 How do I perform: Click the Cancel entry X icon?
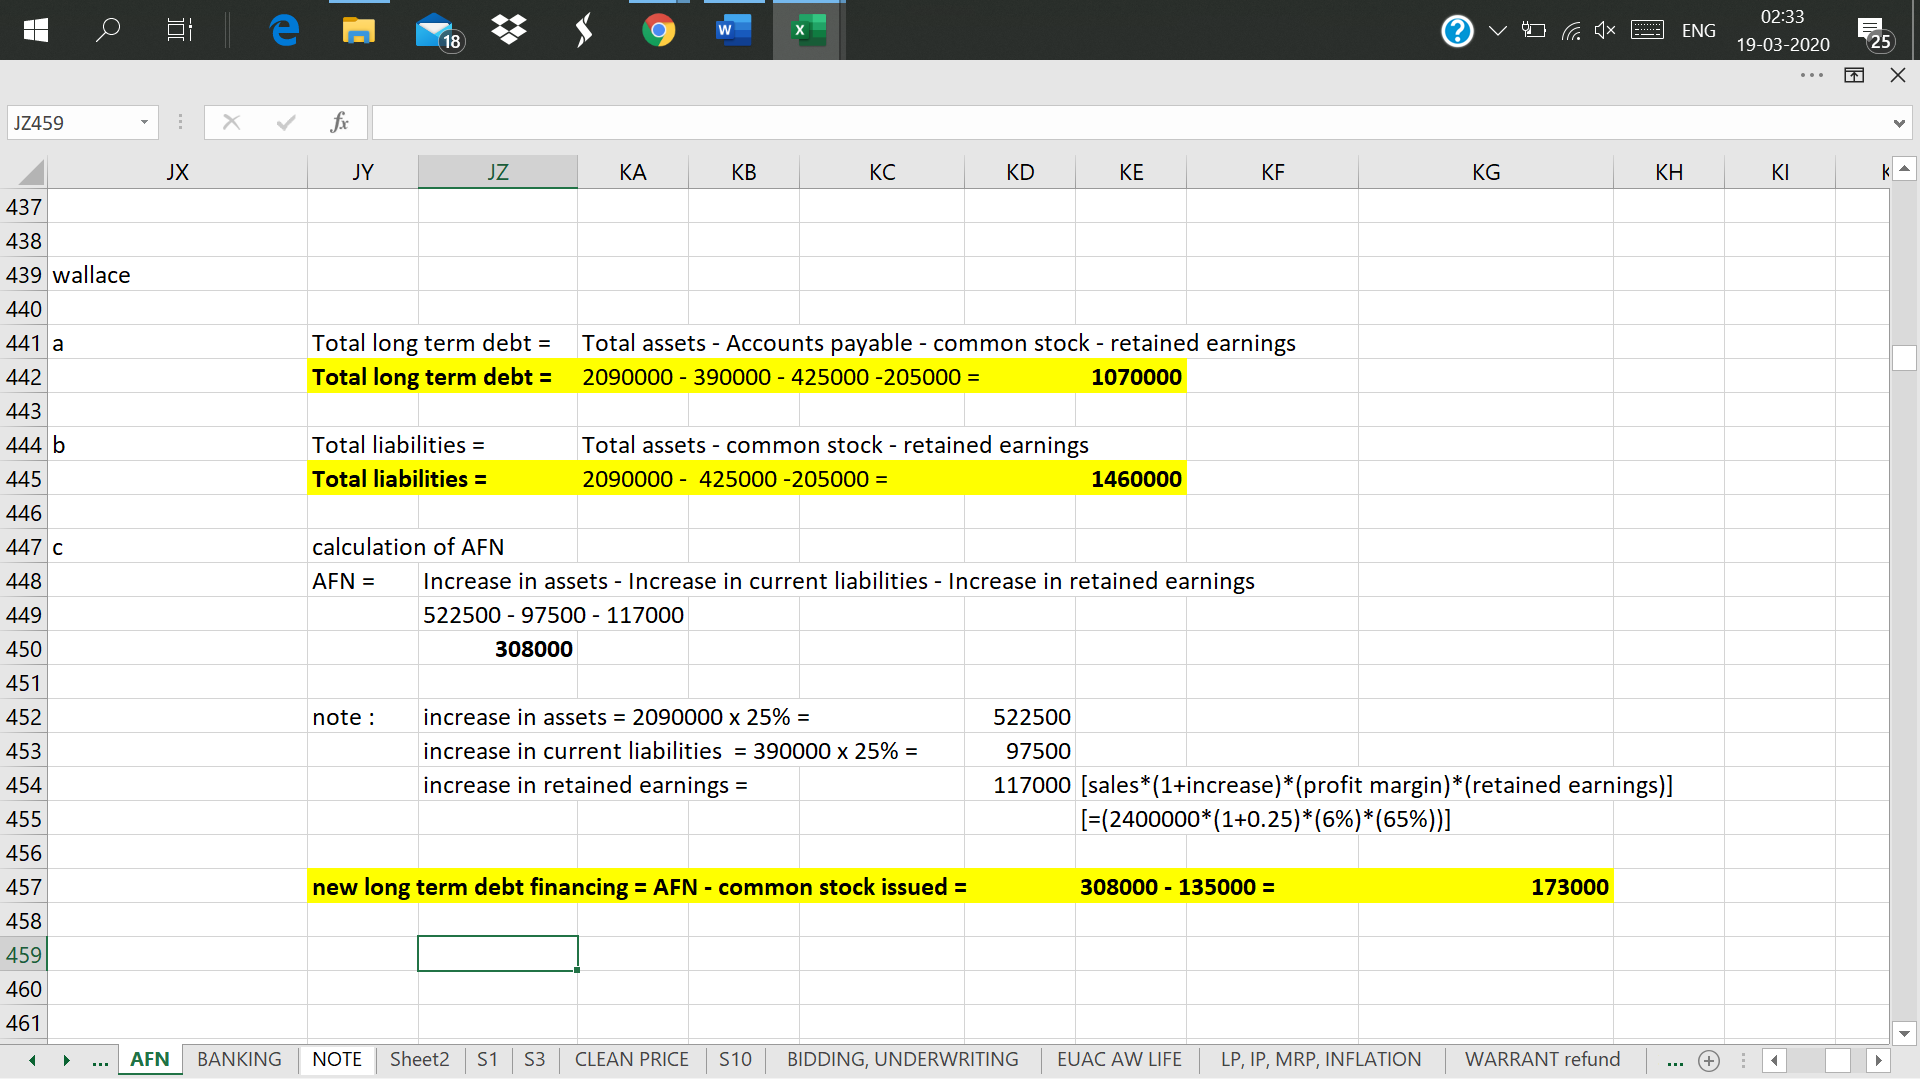pyautogui.click(x=231, y=122)
